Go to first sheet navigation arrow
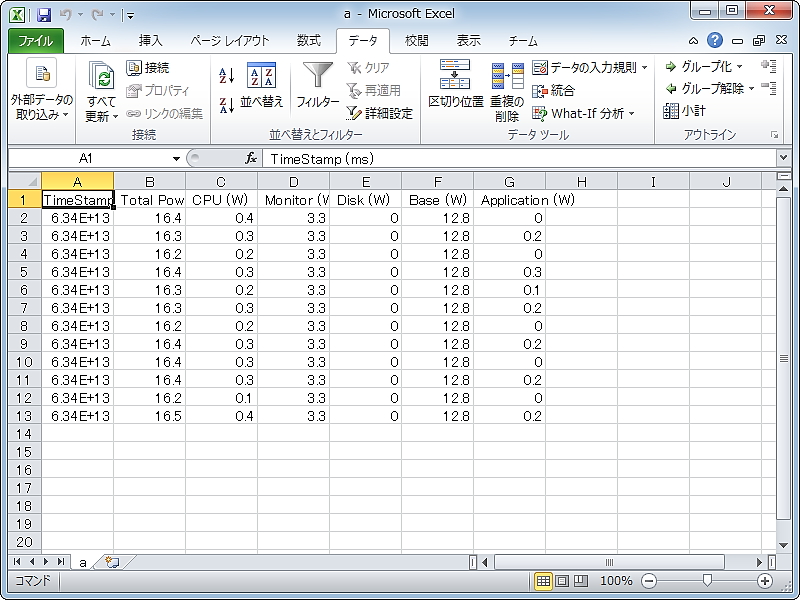The width and height of the screenshot is (800, 600). [17, 562]
